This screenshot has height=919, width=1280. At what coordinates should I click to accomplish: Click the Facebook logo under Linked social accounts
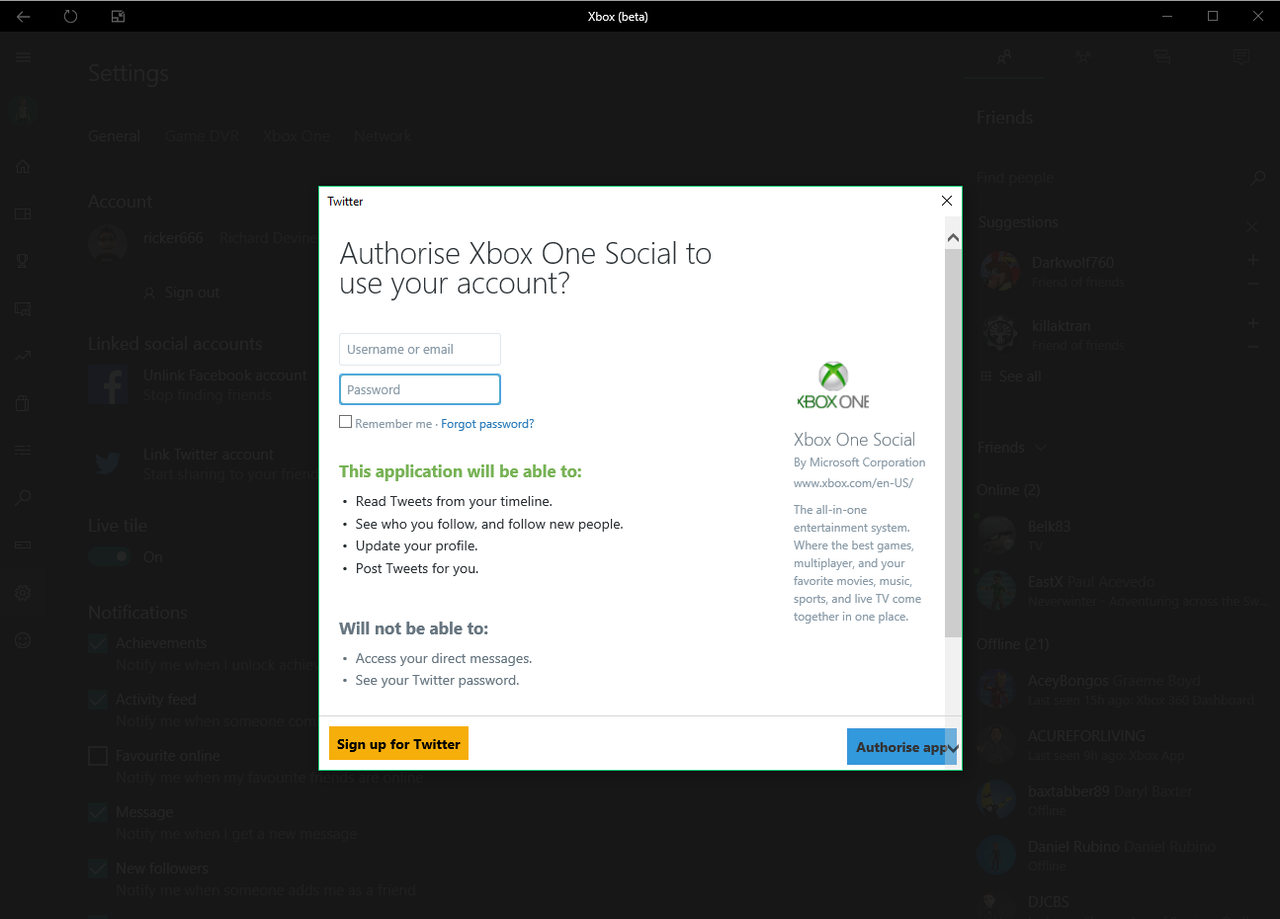[x=107, y=384]
